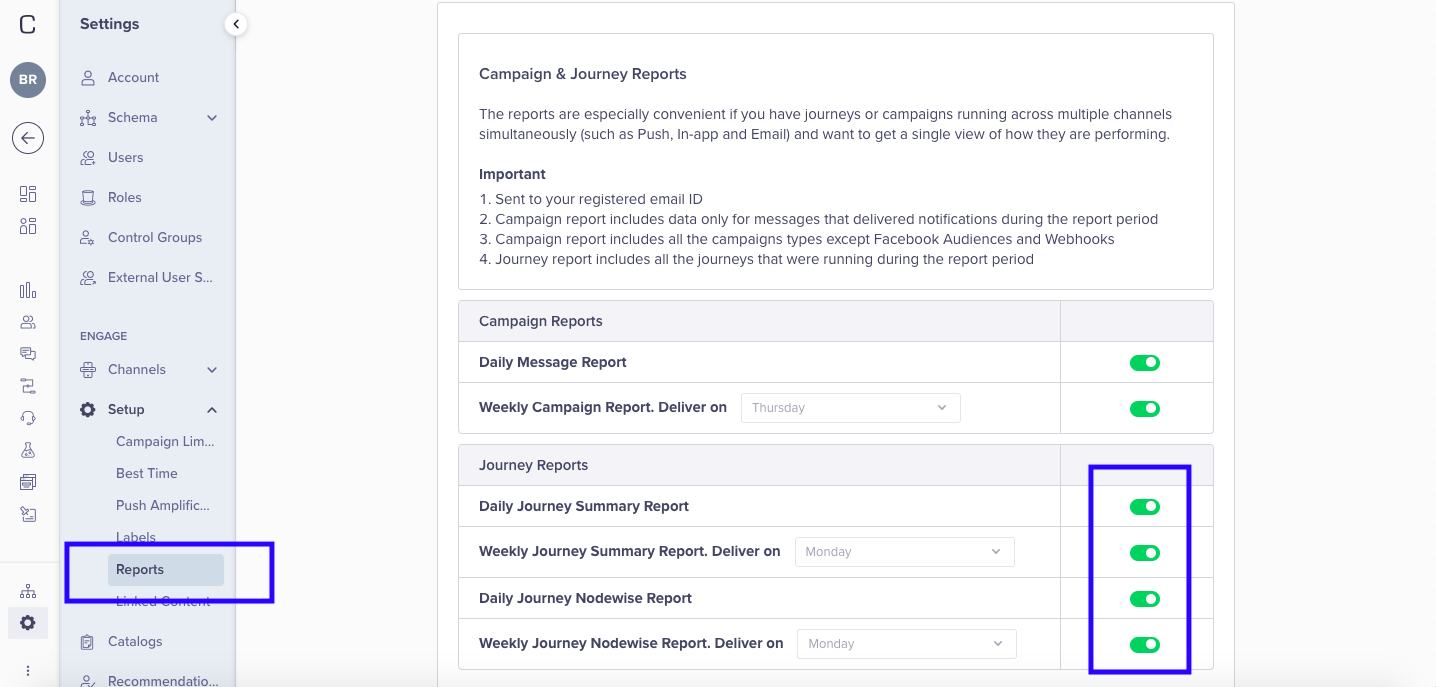Viewport: 1436px width, 687px height.
Task: Open the Thursday delivery day dropdown
Action: [850, 407]
